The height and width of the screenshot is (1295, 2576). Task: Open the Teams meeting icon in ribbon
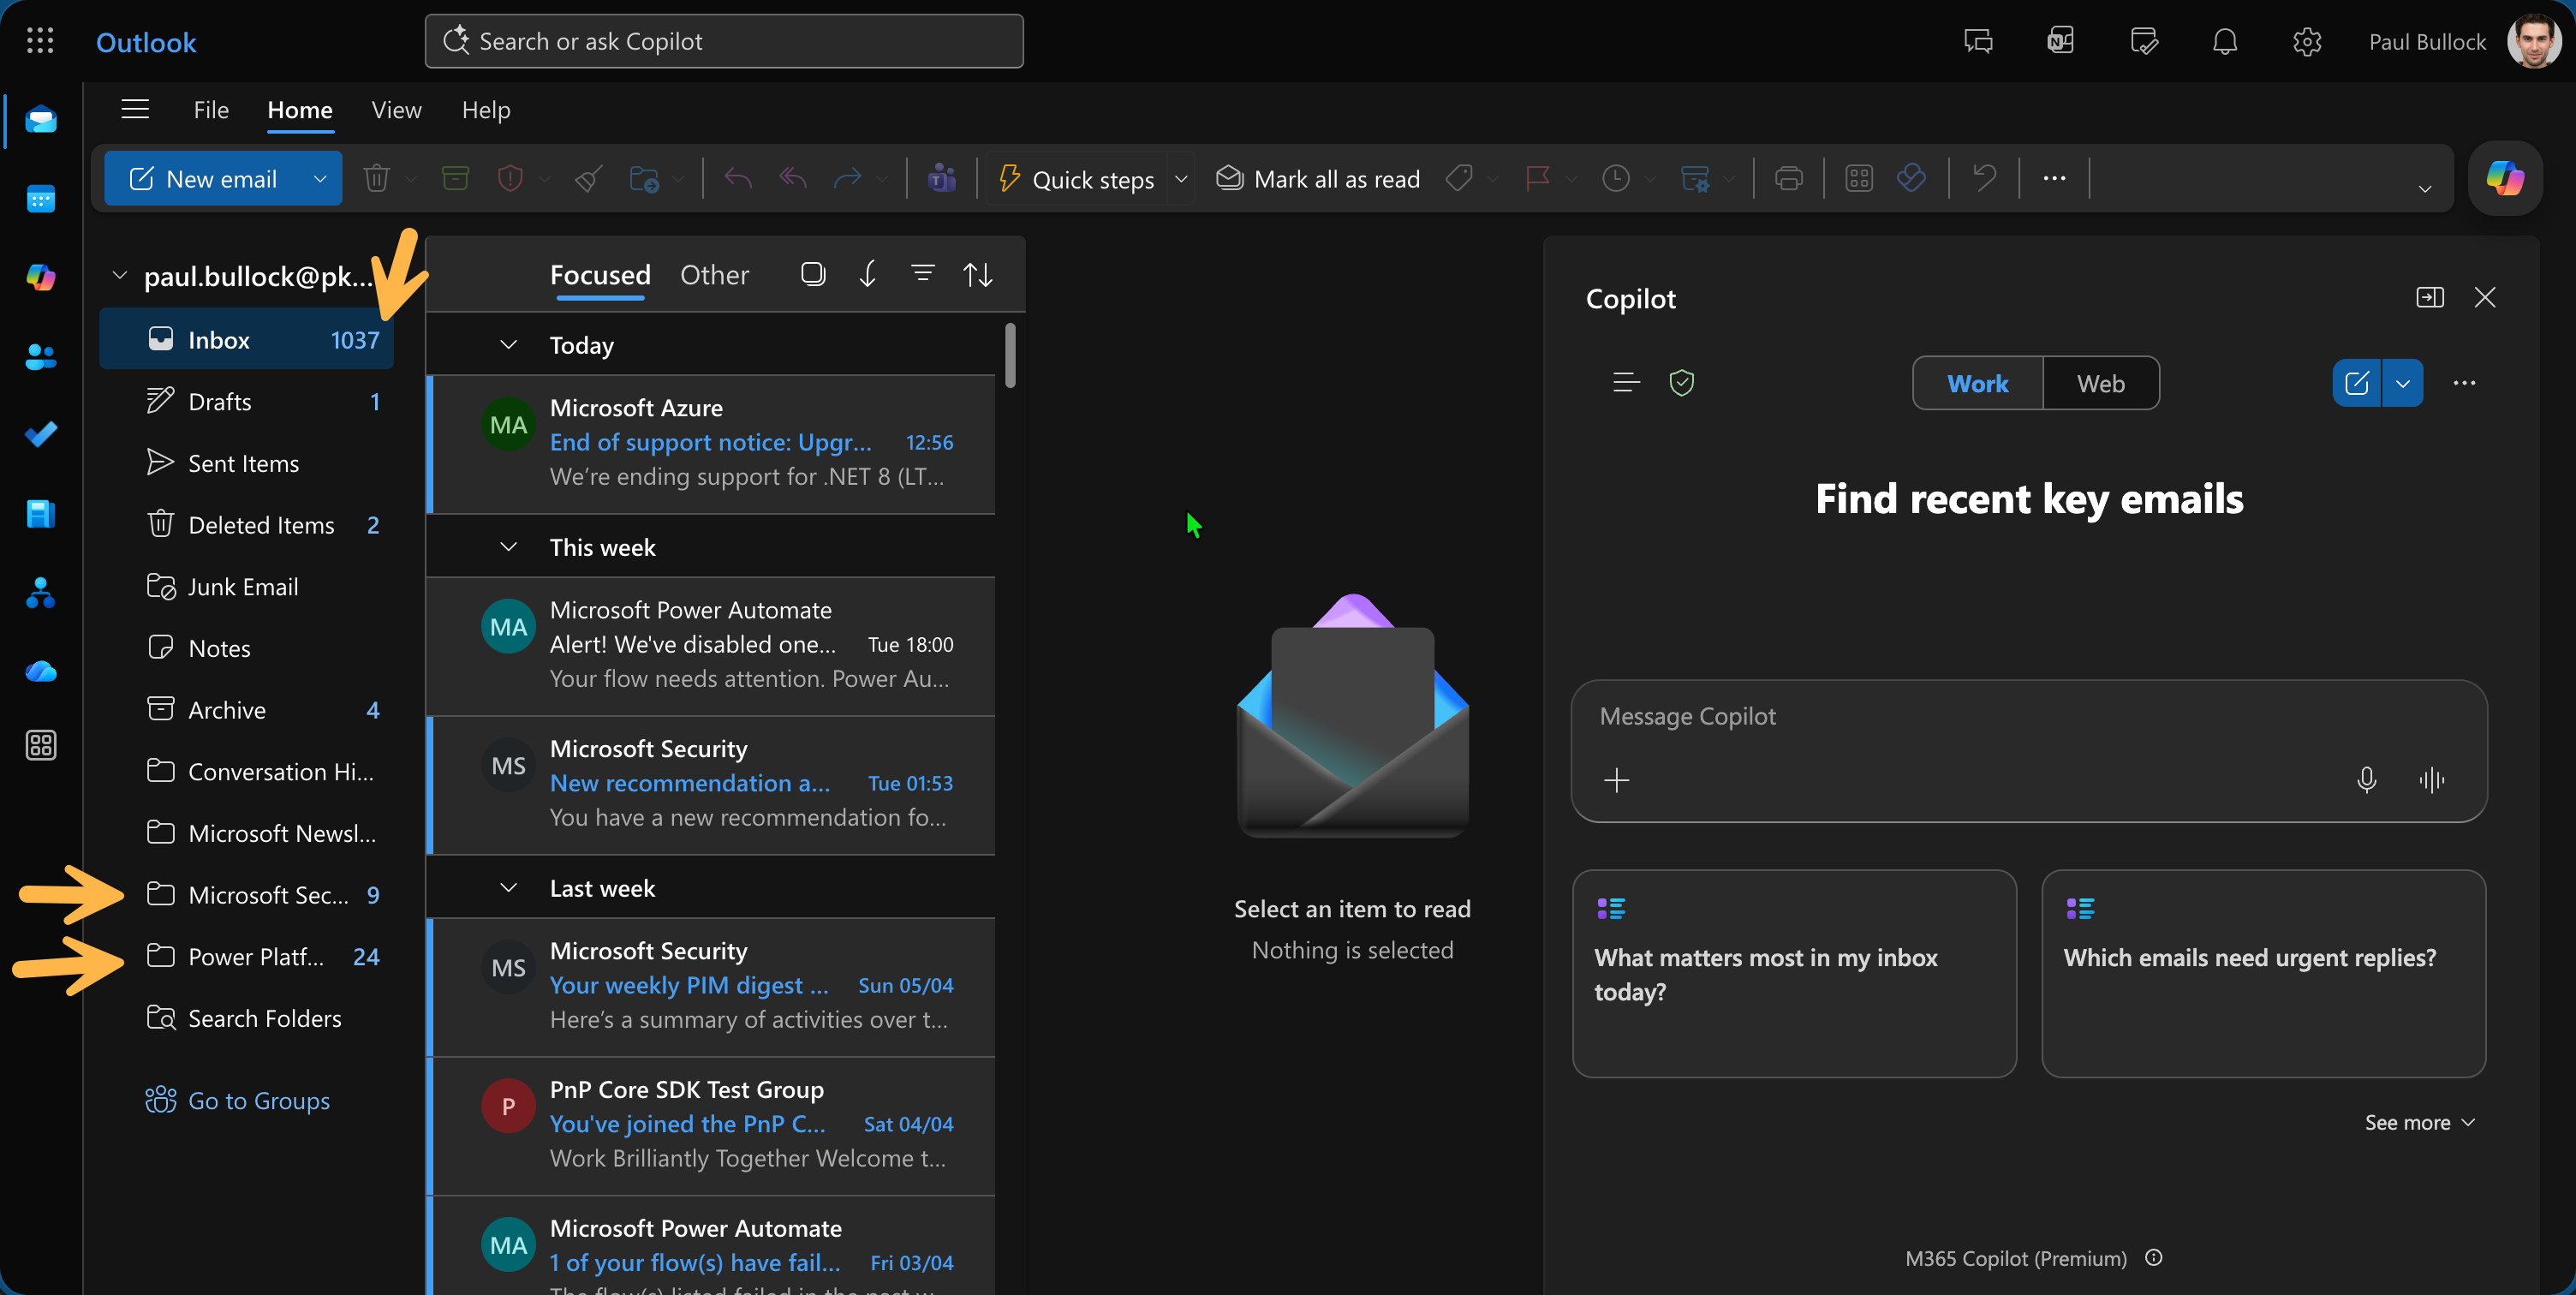[941, 179]
